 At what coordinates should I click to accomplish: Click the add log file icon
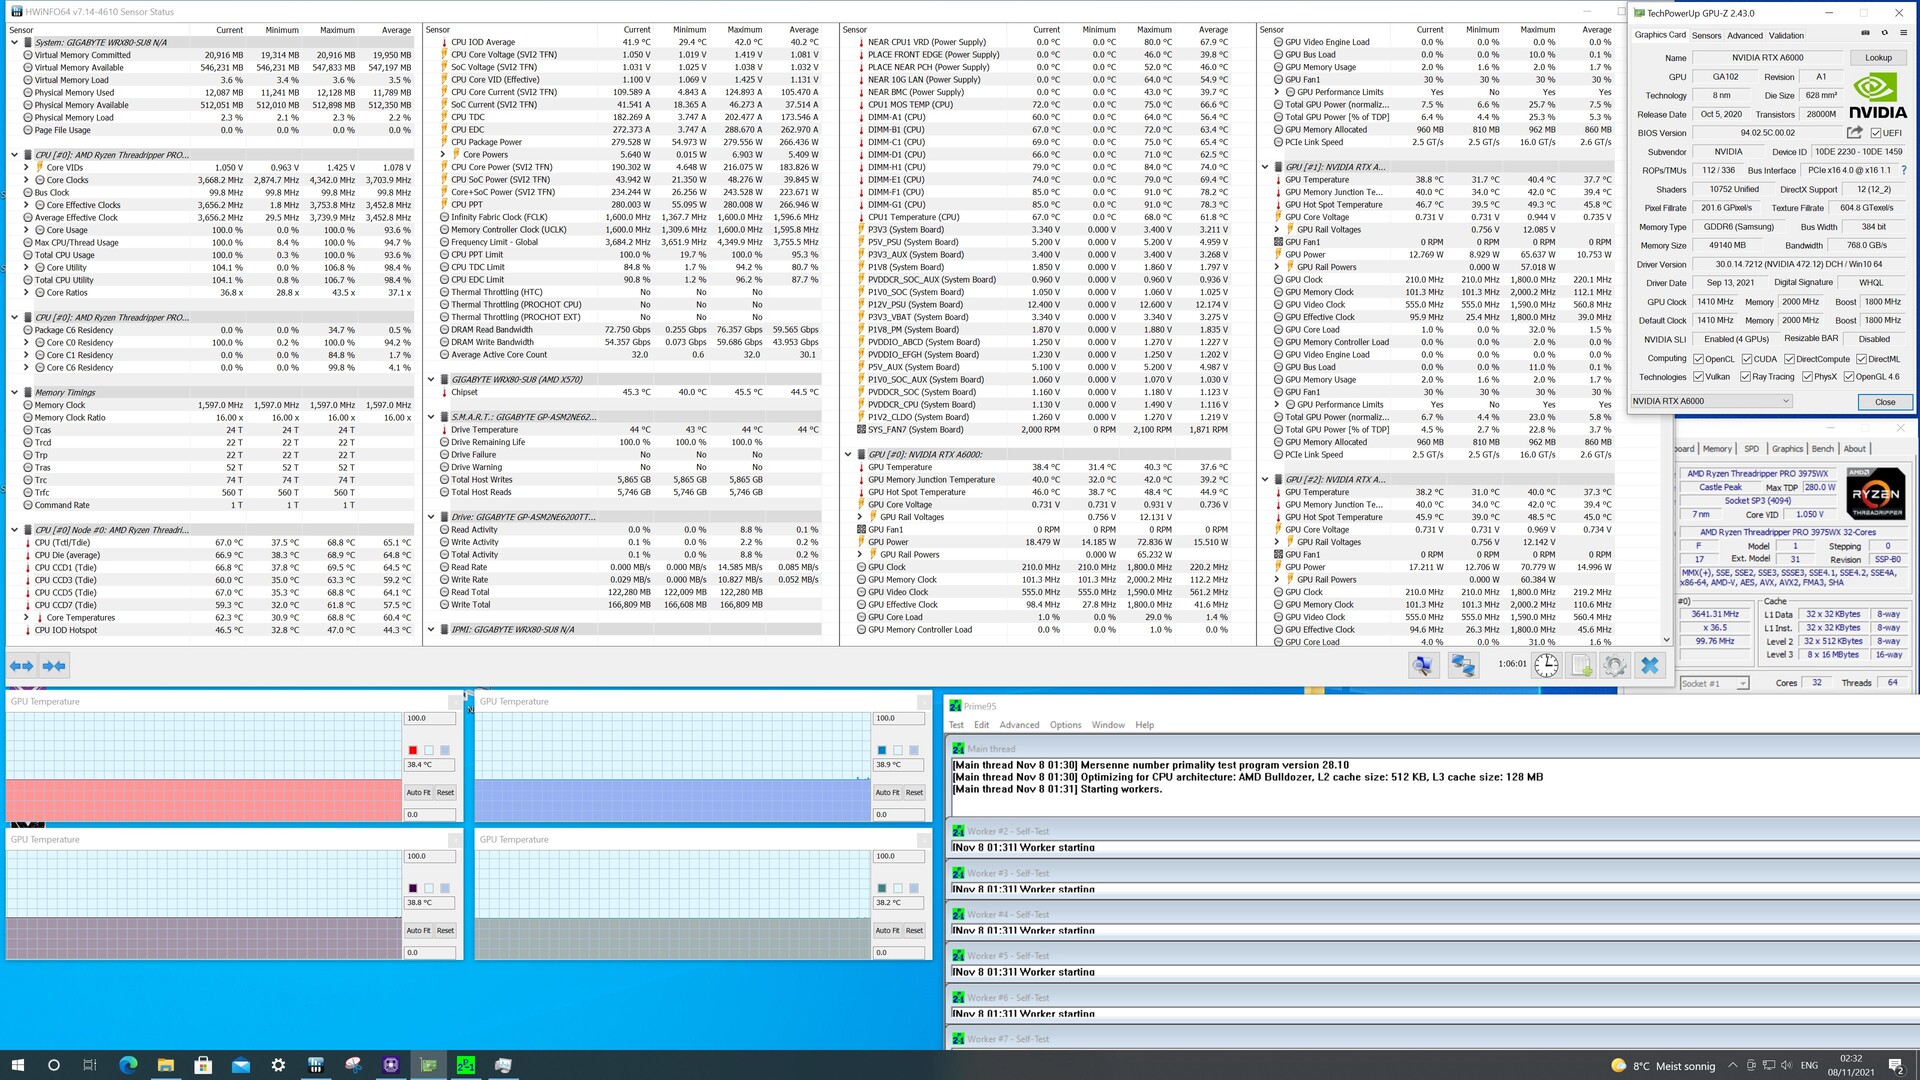pos(1581,666)
